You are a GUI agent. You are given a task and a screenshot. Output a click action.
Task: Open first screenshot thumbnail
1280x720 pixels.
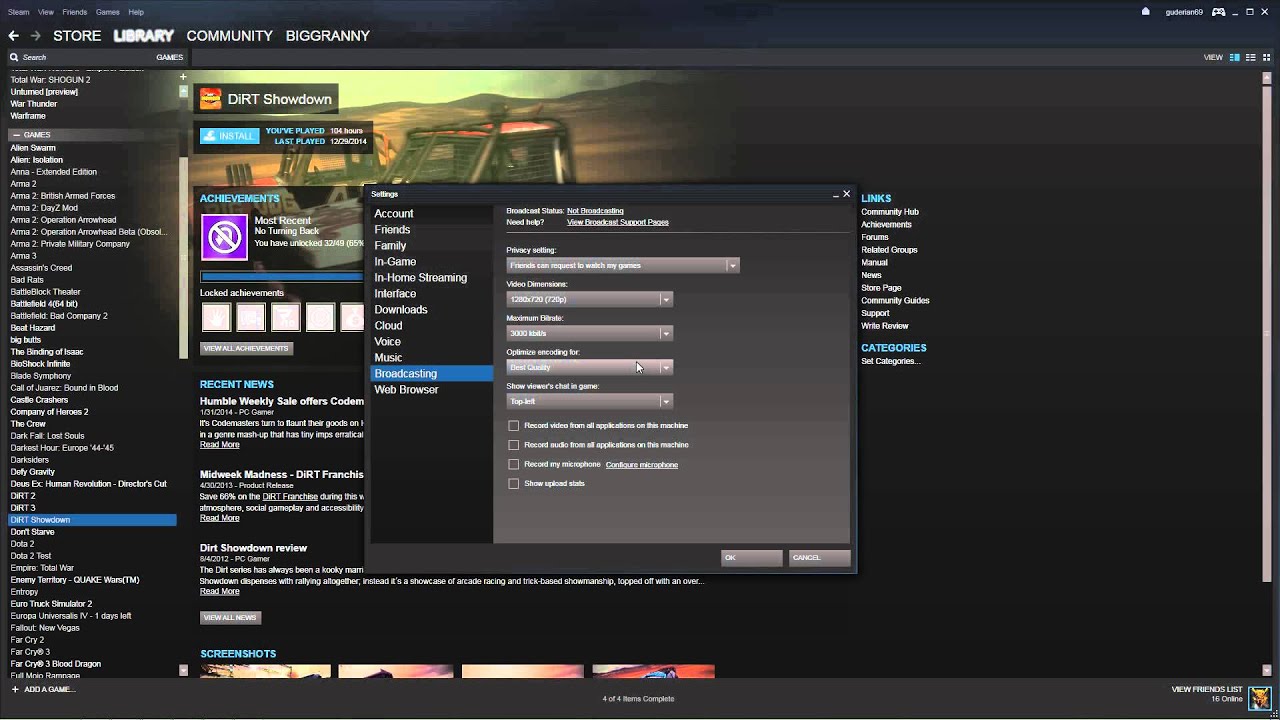tap(265, 671)
